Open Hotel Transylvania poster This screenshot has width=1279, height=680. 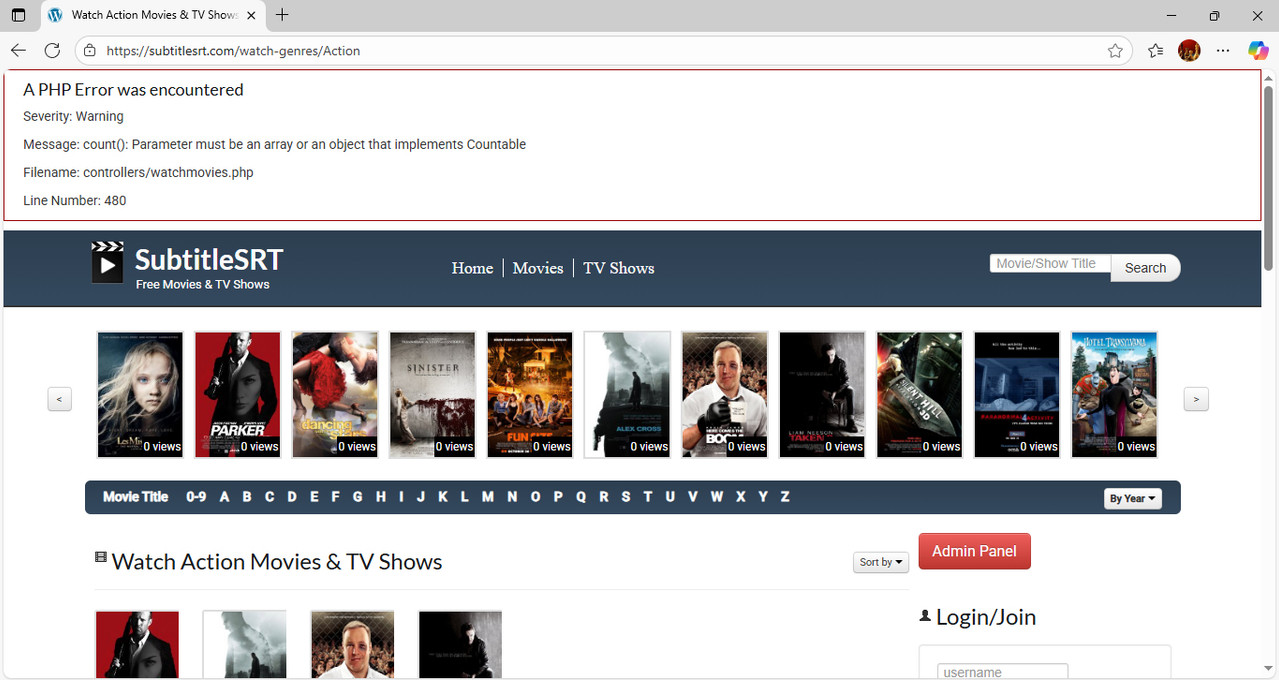[1115, 395]
